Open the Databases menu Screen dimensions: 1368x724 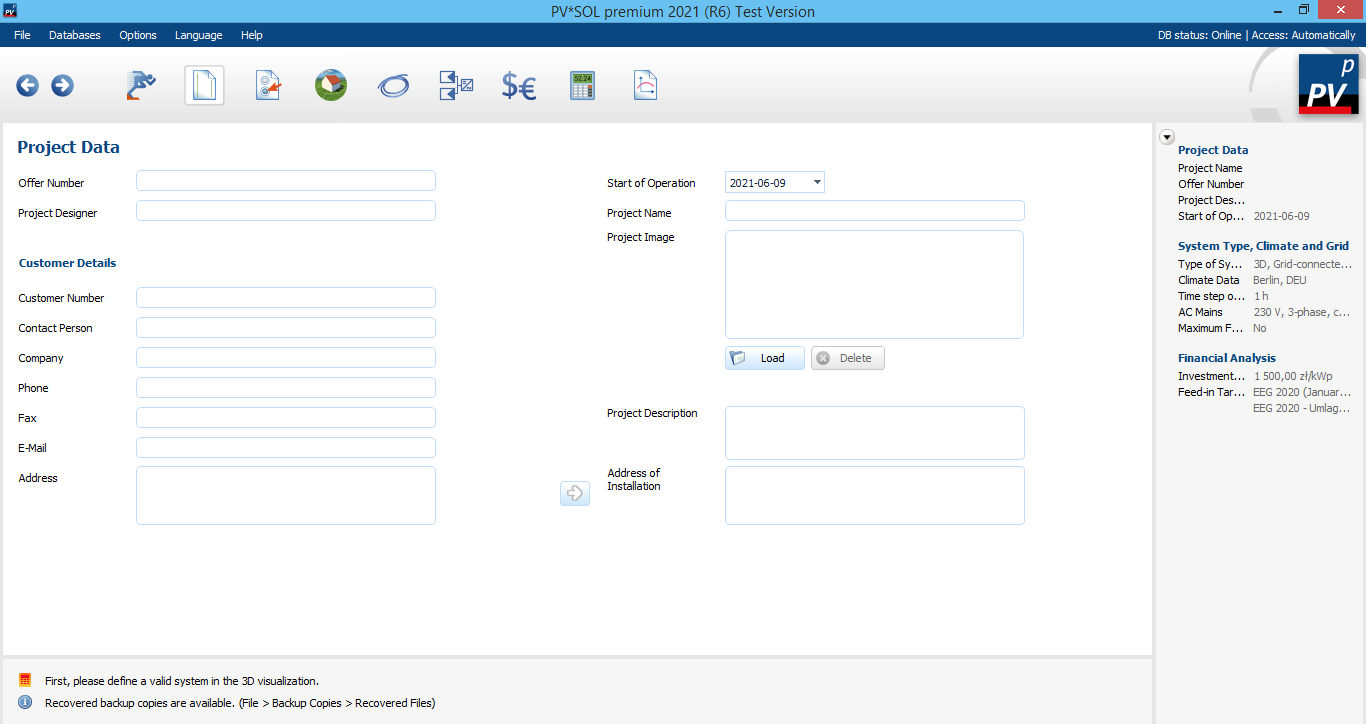(x=75, y=35)
